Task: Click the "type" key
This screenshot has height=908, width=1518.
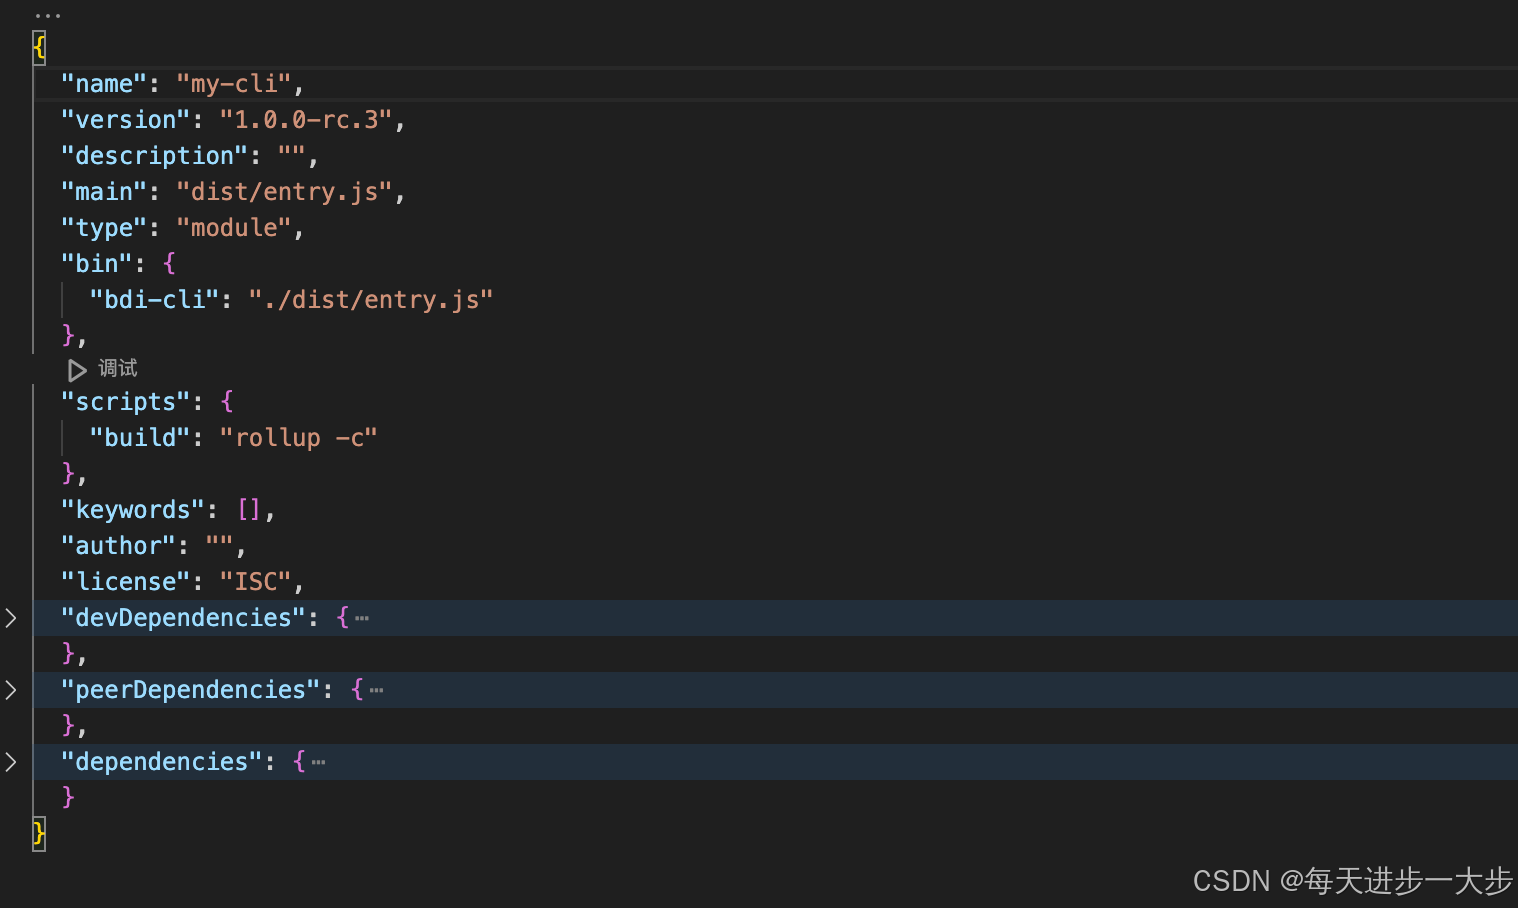Action: point(104,228)
